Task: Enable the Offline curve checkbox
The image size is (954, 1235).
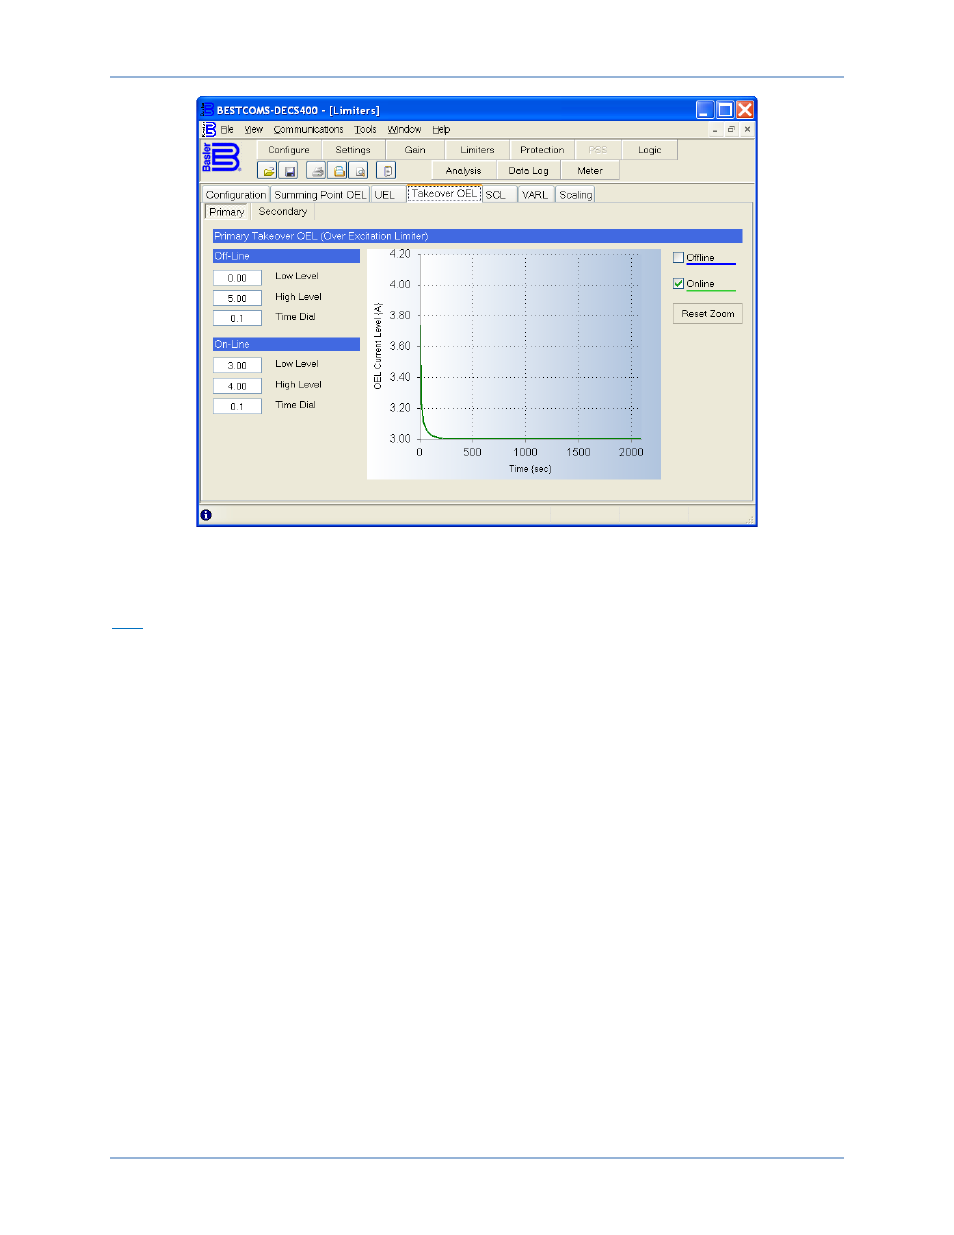Action: [x=679, y=258]
